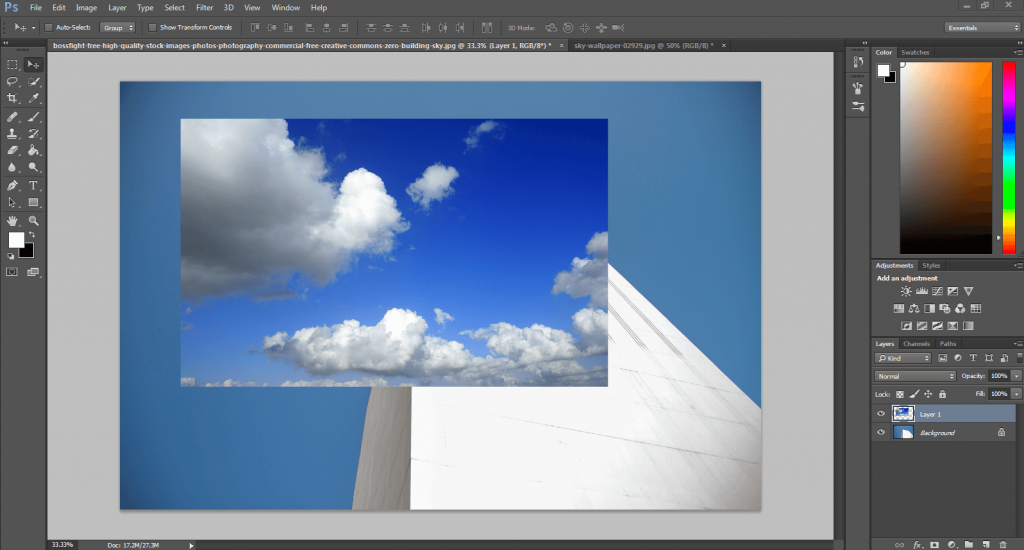Click the add layer mask button
This screenshot has height=550, width=1024.
pos(935,544)
